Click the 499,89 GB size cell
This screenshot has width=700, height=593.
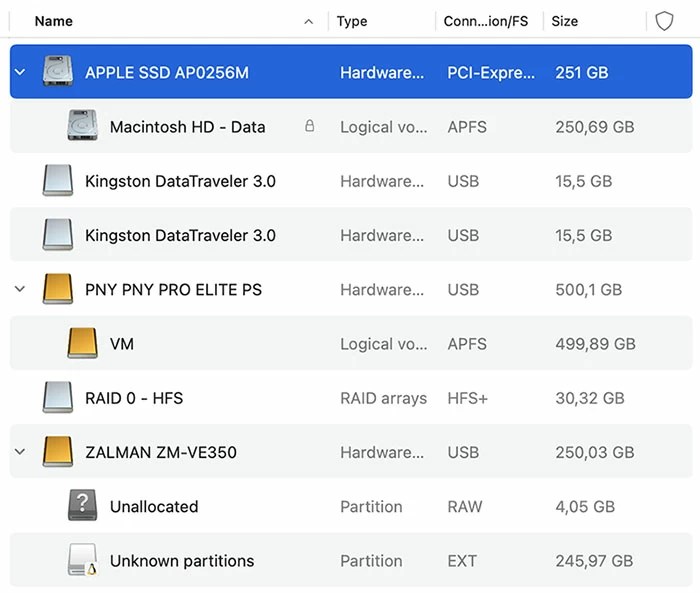(x=596, y=344)
